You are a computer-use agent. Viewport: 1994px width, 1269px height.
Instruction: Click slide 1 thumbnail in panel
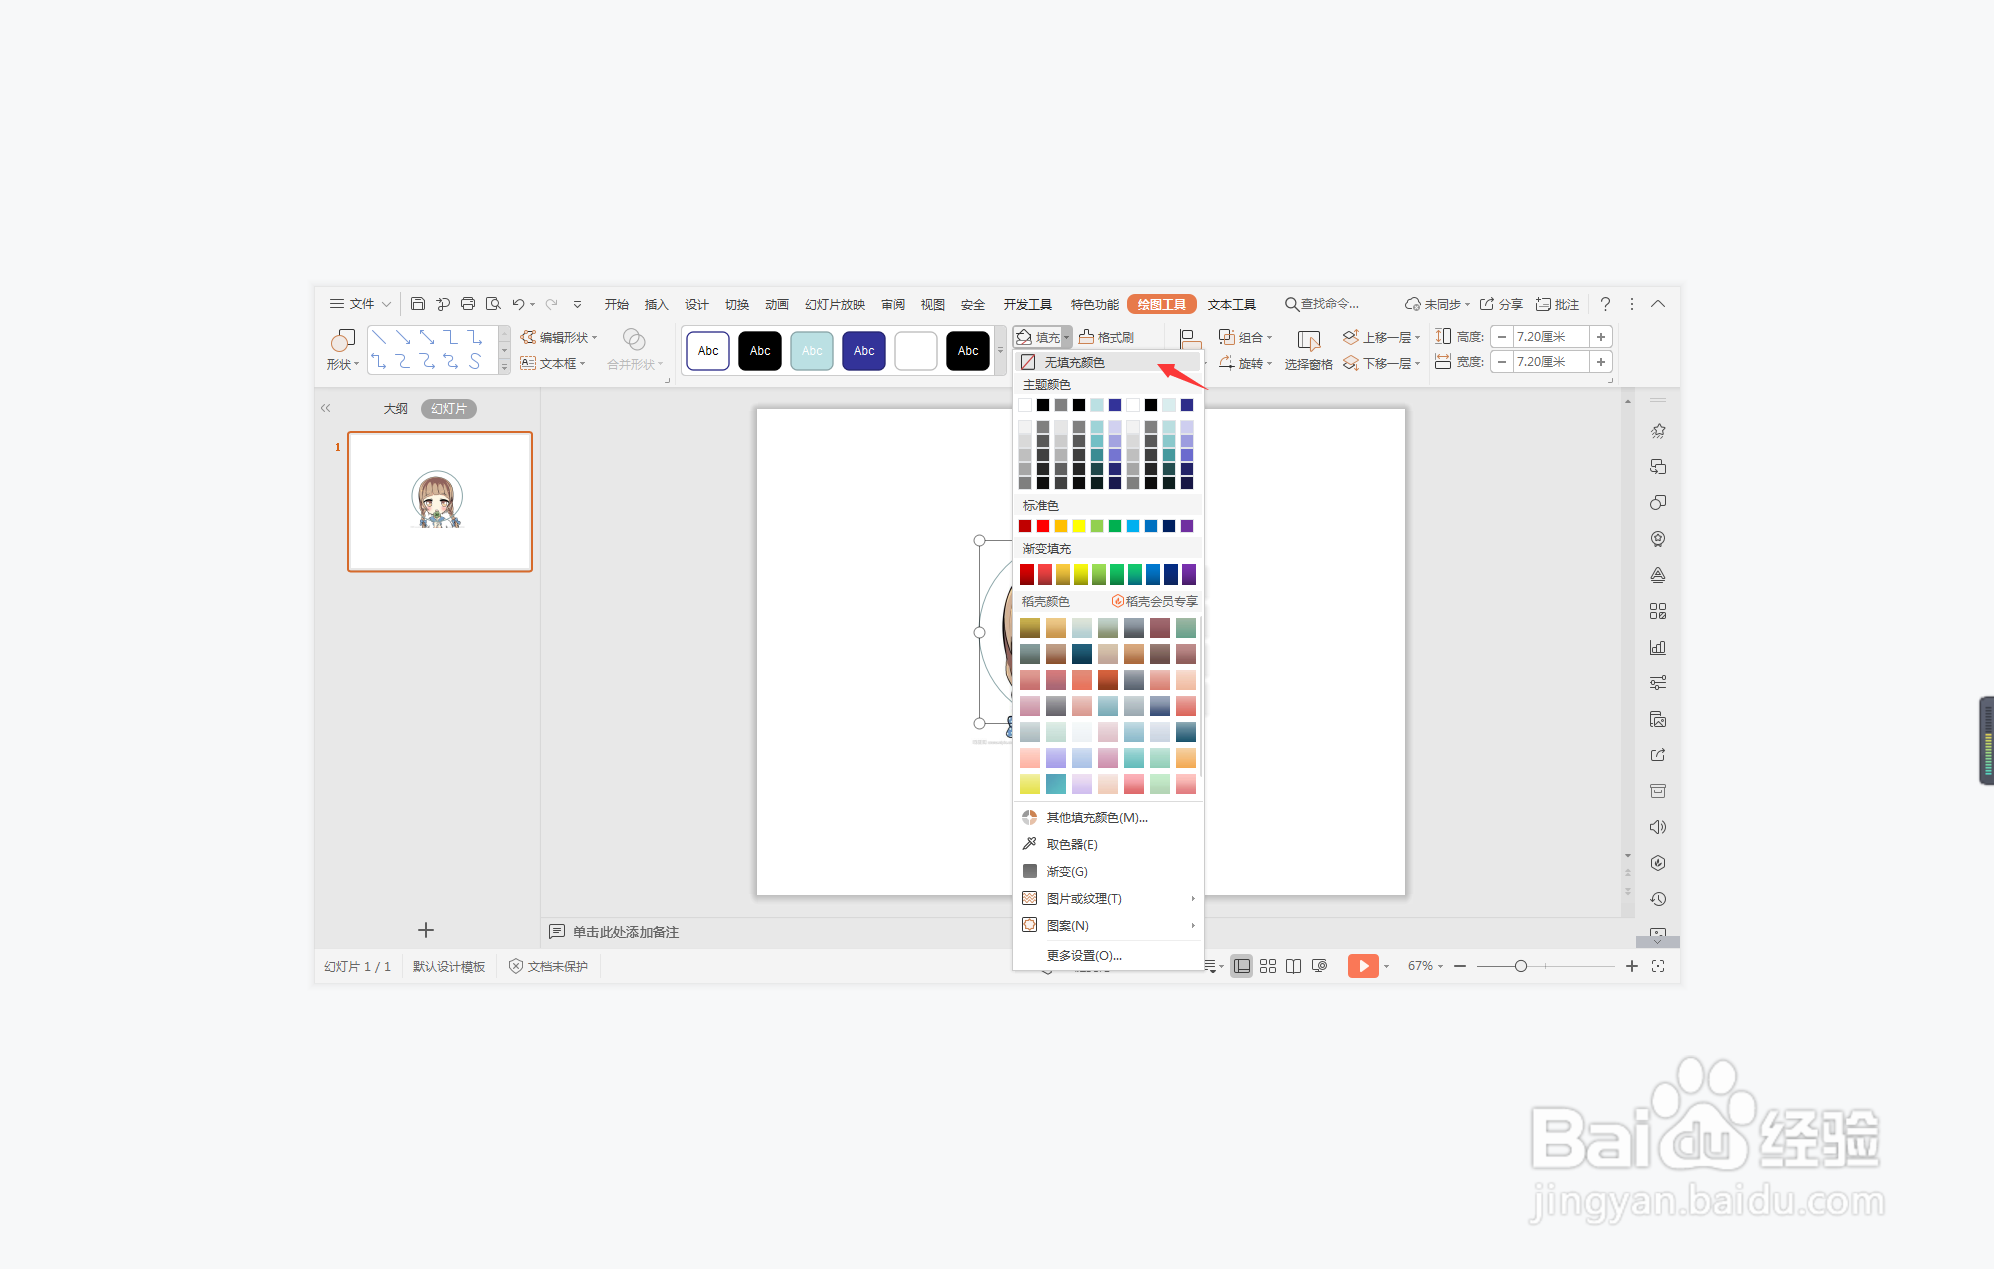click(440, 502)
